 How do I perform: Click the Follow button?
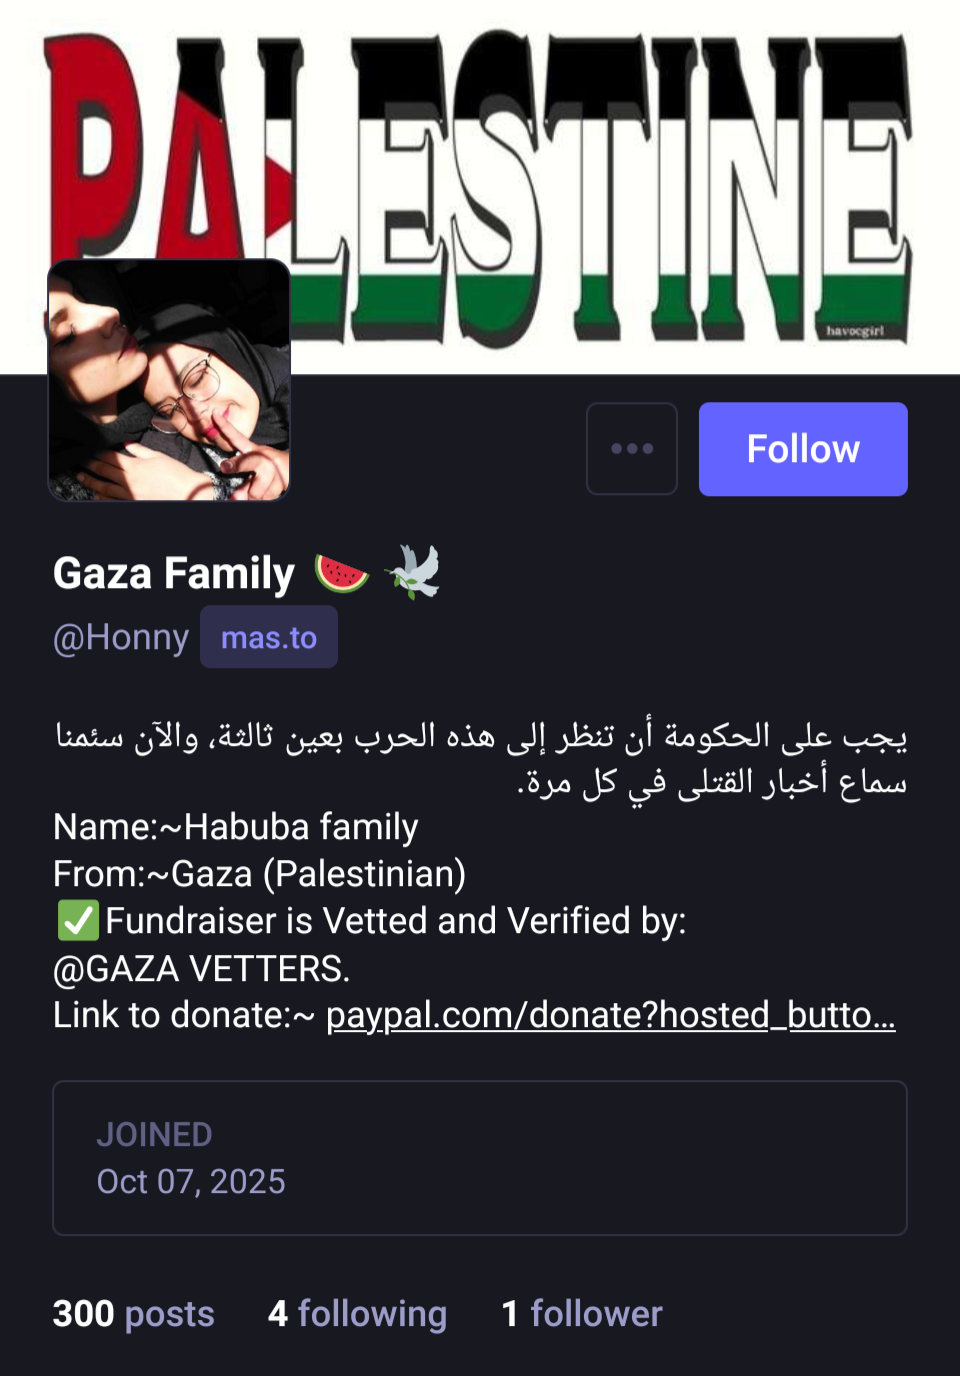803,449
